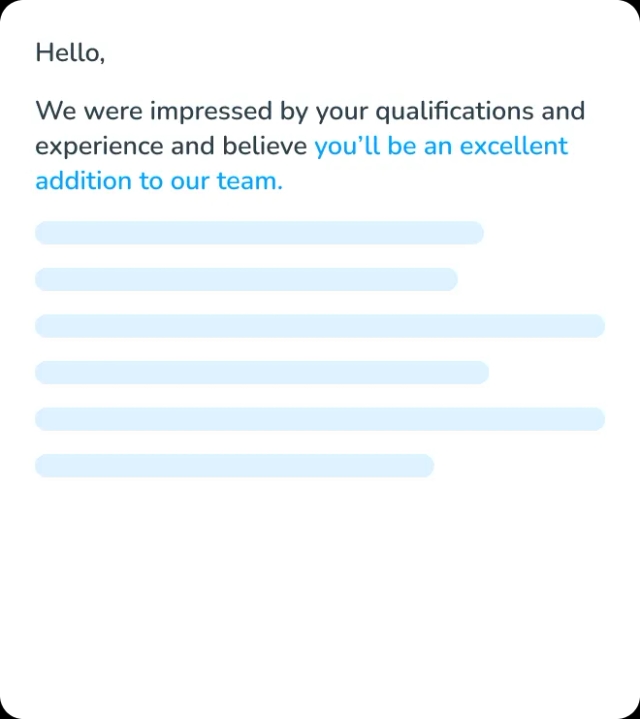Click the "Hello," greeting text
Viewport: 640px width, 719px height.
pyautogui.click(x=70, y=53)
